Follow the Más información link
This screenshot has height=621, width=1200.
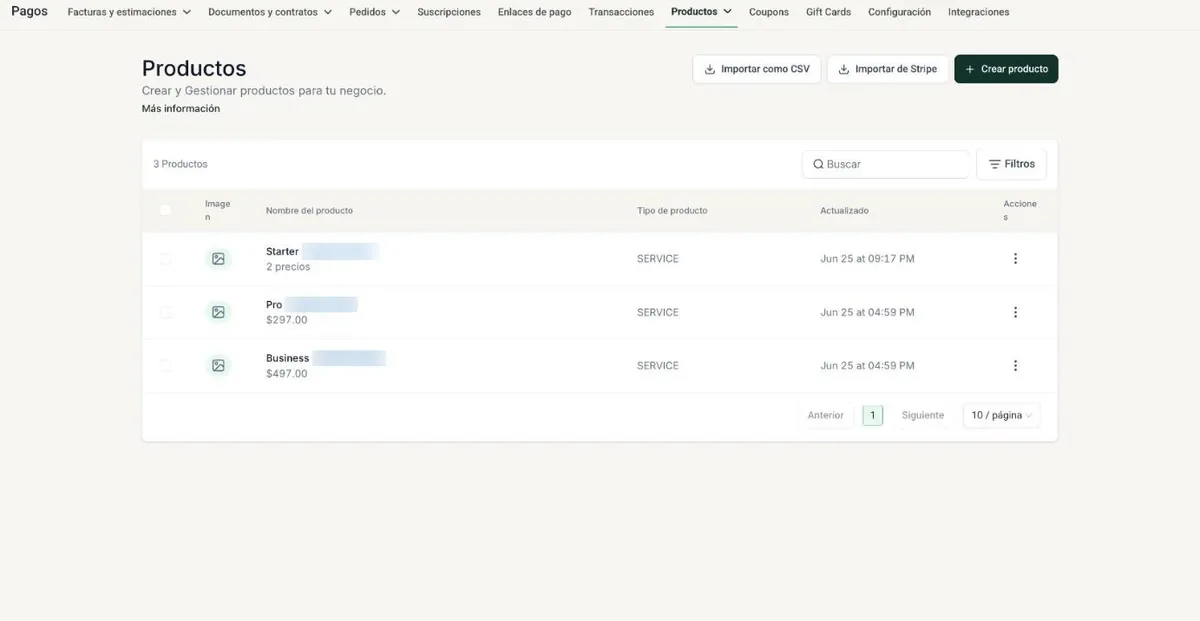point(181,109)
